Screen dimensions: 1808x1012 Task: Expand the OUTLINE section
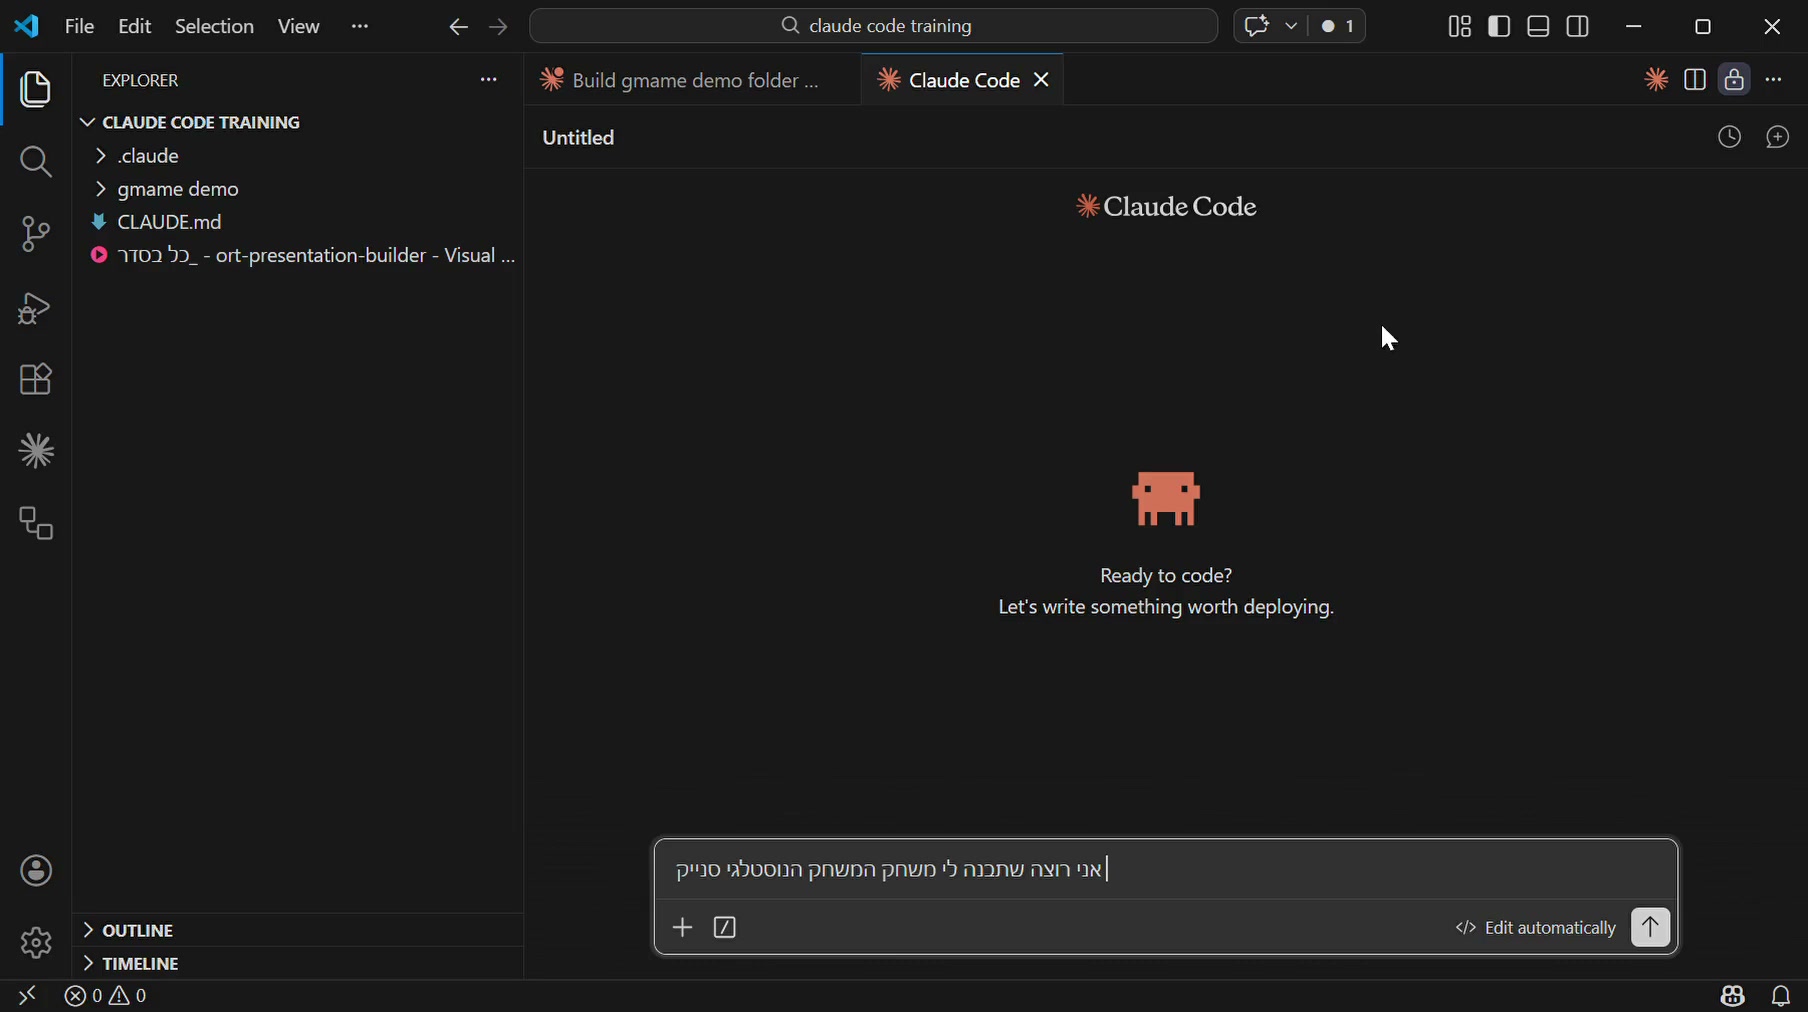tap(298, 930)
